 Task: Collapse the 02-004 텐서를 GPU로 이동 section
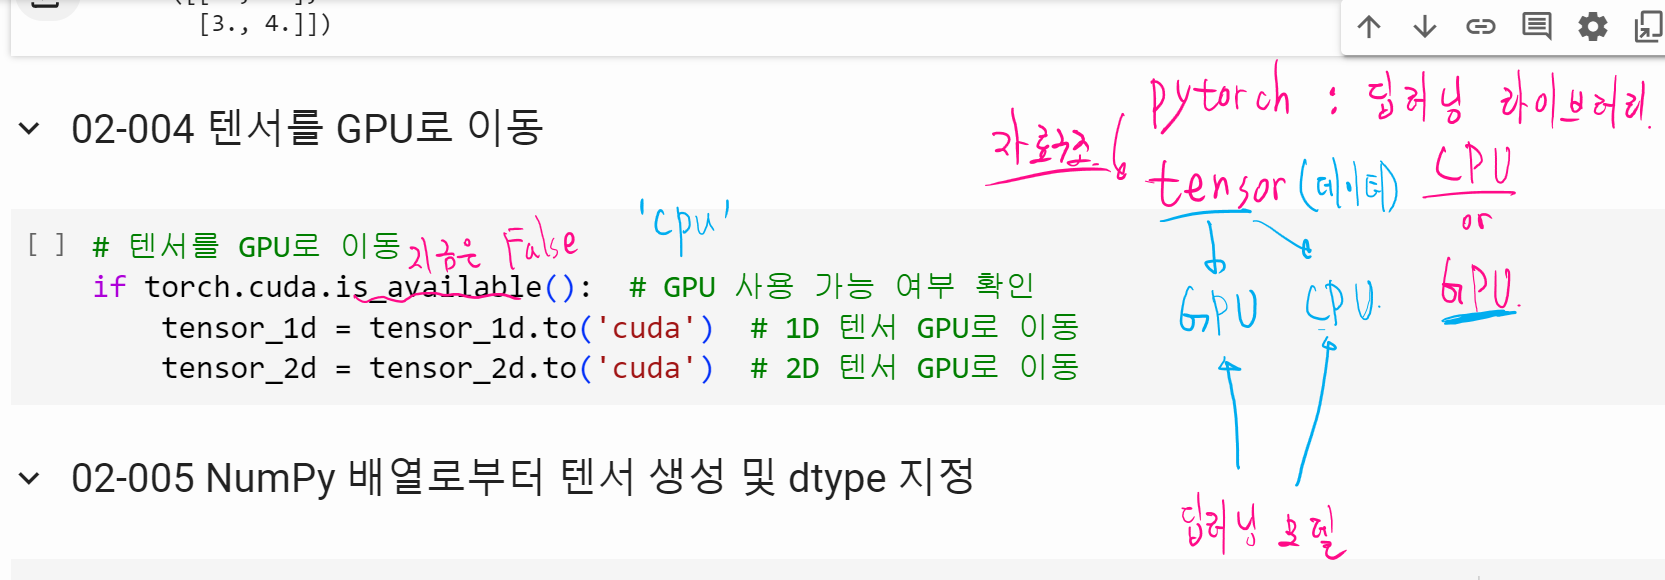pos(30,129)
